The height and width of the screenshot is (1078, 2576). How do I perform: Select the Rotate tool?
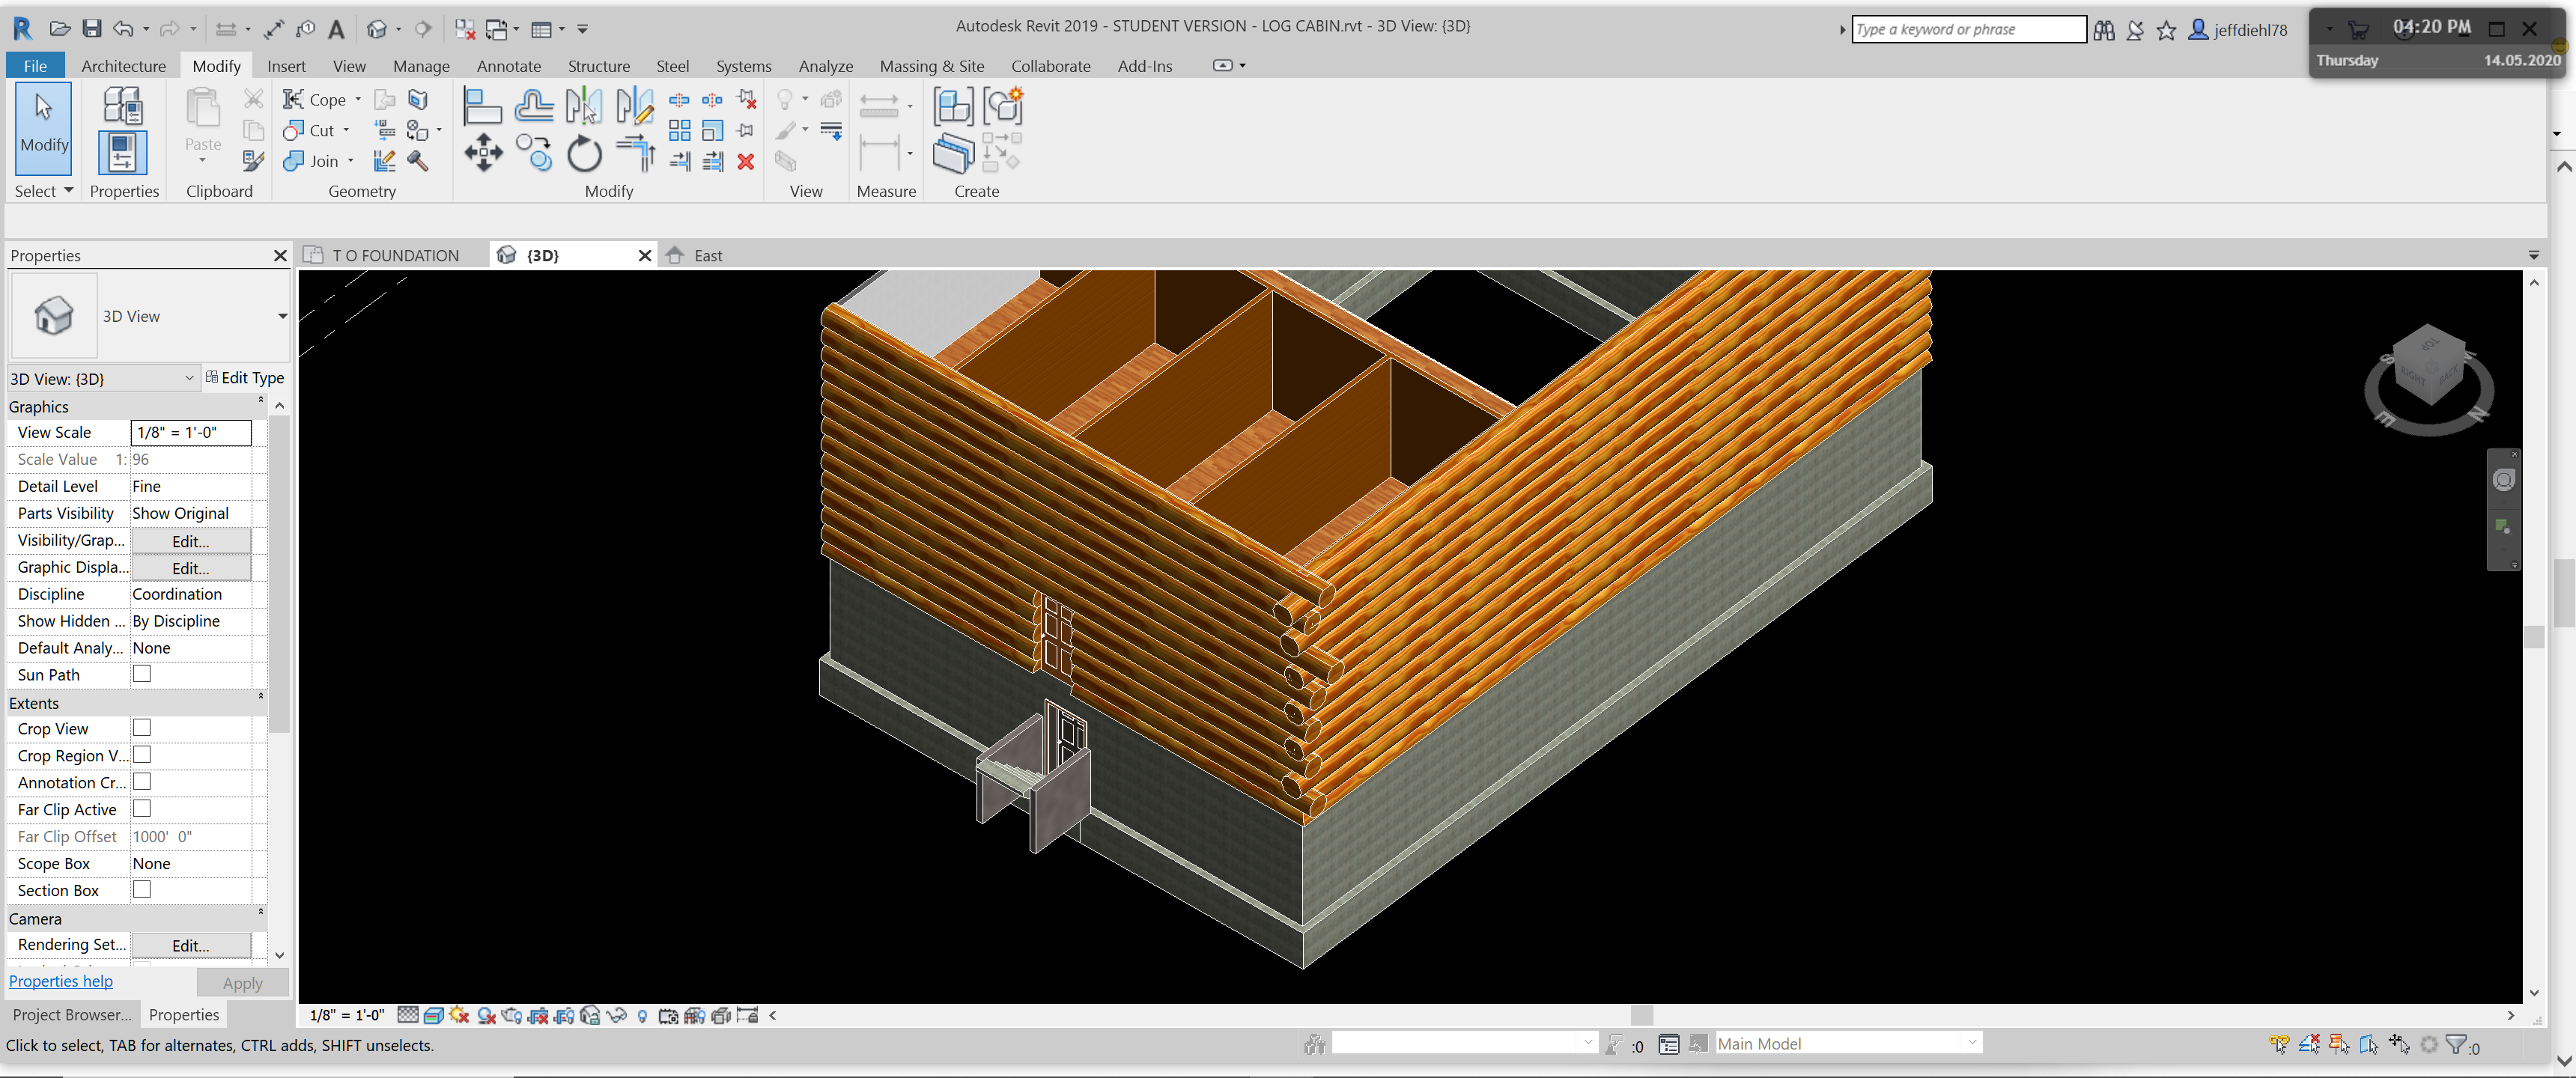584,153
